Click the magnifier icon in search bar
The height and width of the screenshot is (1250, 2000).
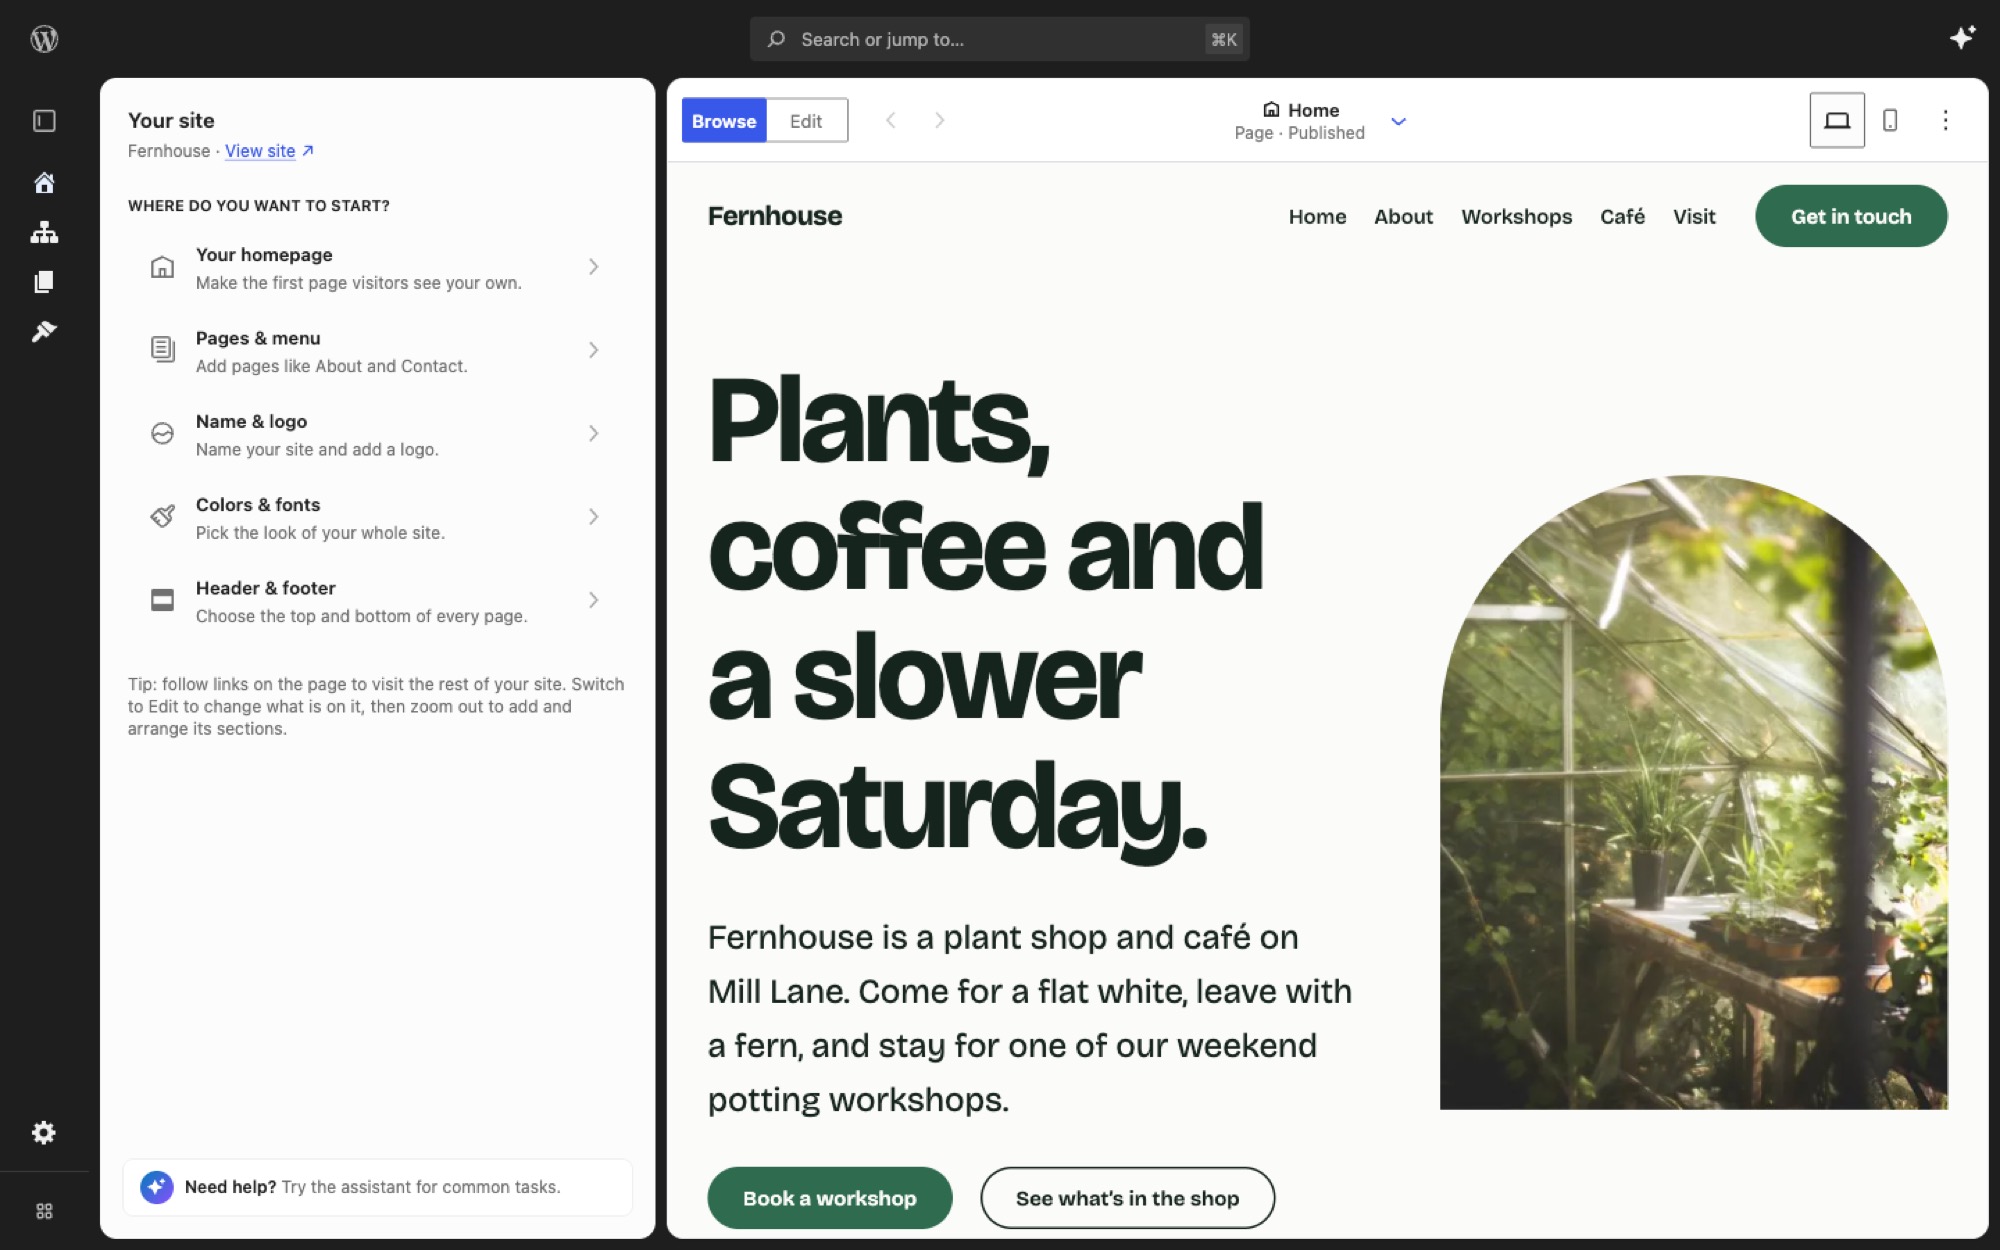click(776, 39)
